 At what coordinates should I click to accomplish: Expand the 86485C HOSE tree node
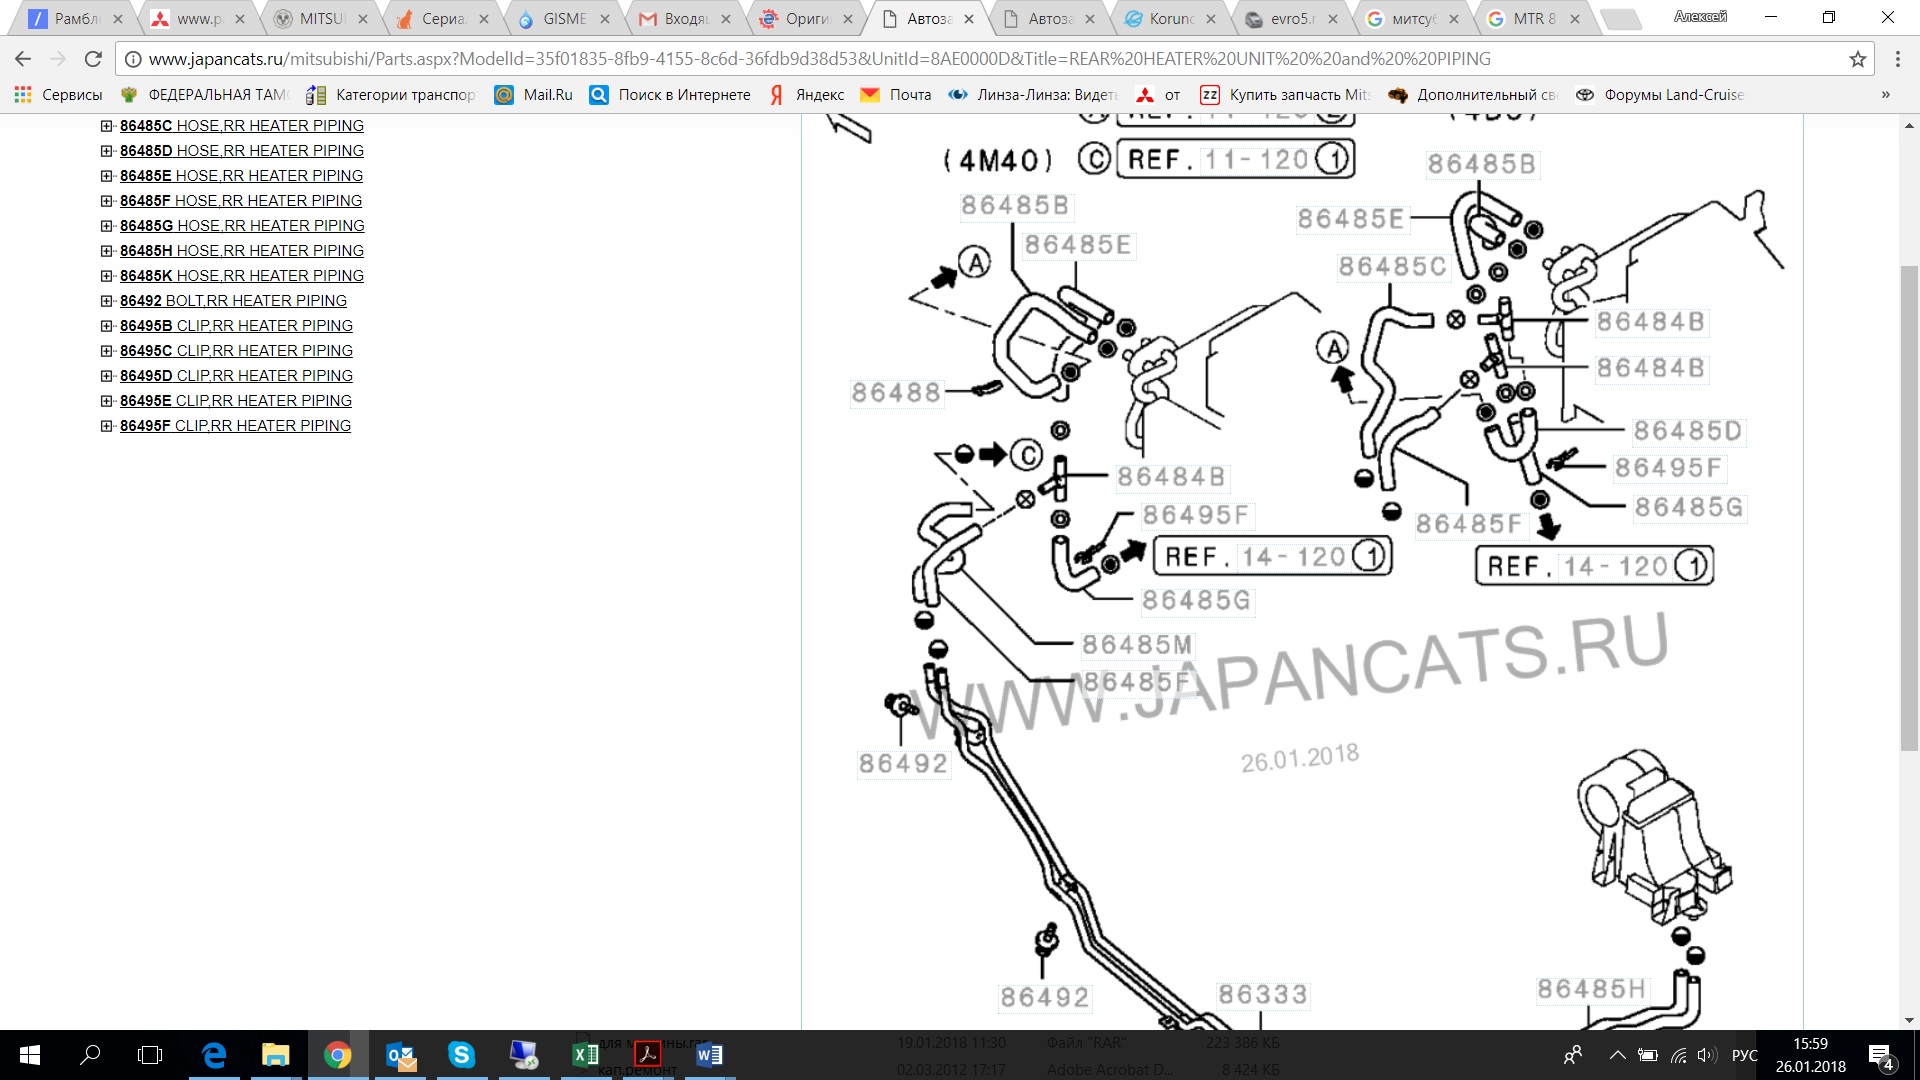click(106, 126)
